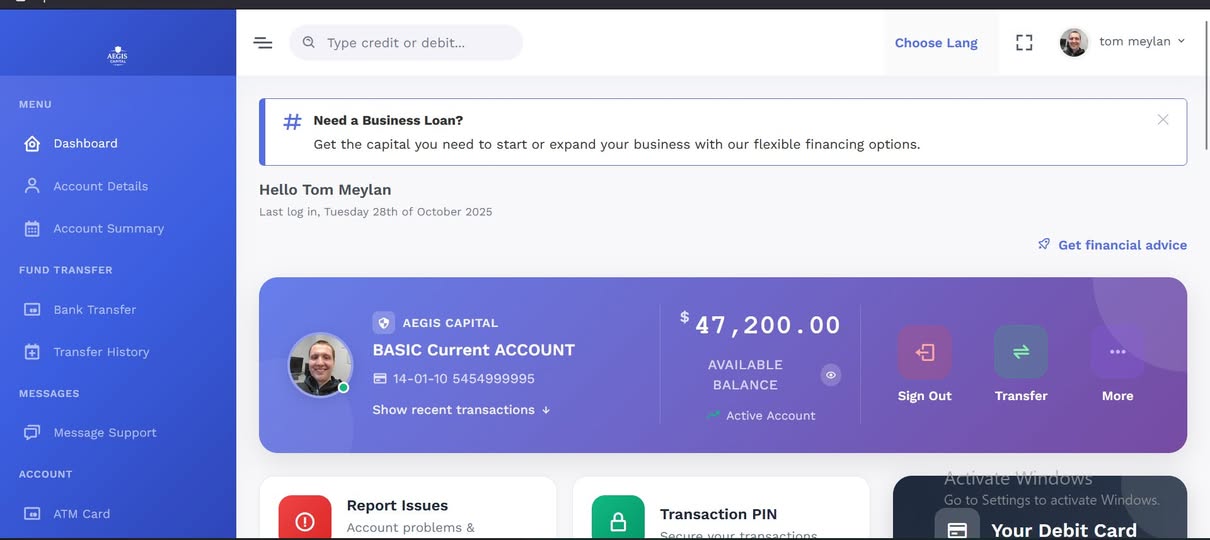This screenshot has height=540, width=1210.
Task: Toggle balance visibility with the eye icon
Action: pos(831,375)
